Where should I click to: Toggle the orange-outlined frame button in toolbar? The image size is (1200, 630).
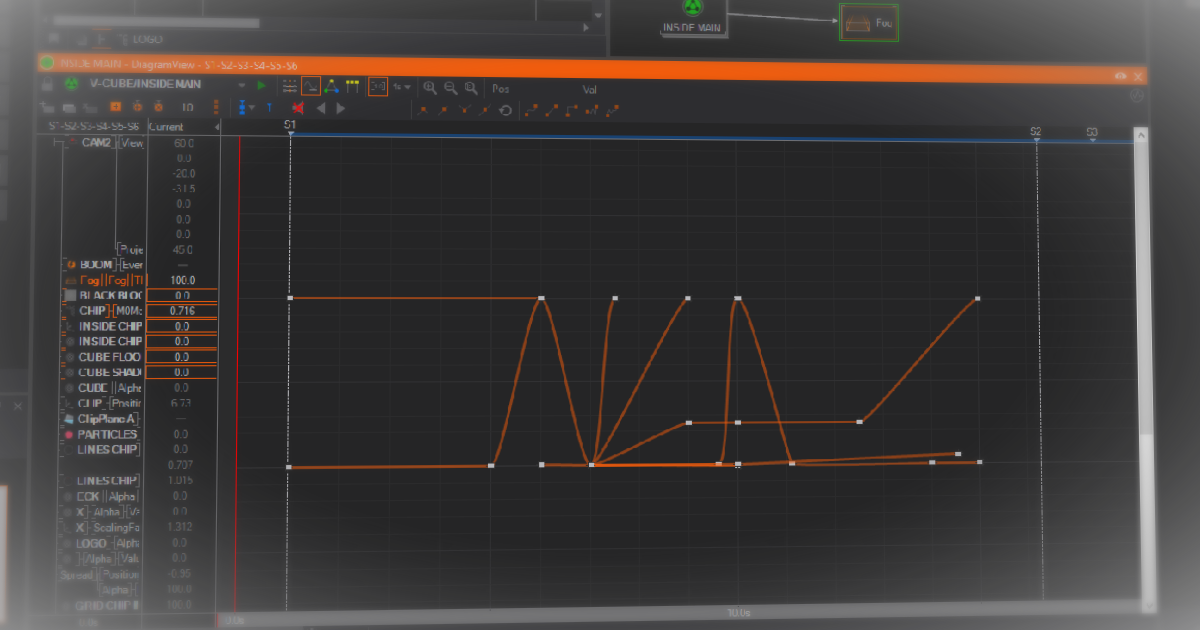(x=378, y=87)
